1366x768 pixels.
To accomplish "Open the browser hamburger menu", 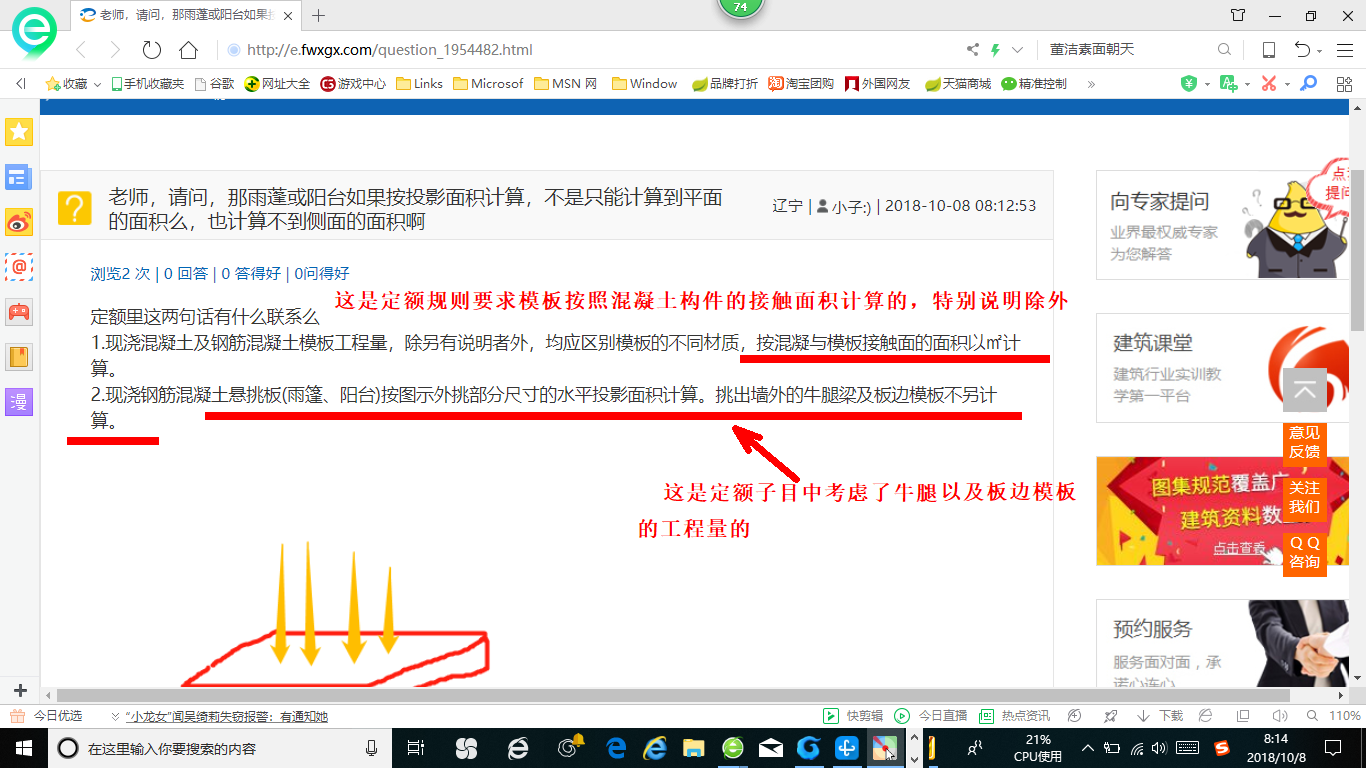I will [1343, 50].
